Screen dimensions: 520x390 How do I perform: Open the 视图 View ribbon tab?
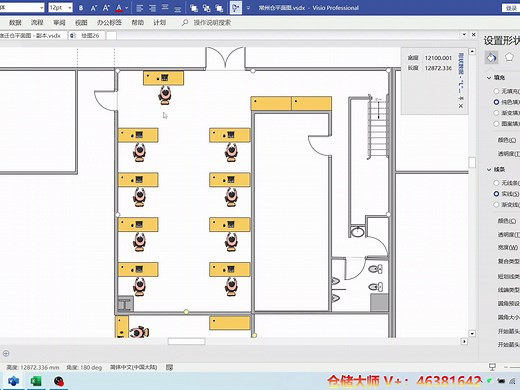click(81, 23)
